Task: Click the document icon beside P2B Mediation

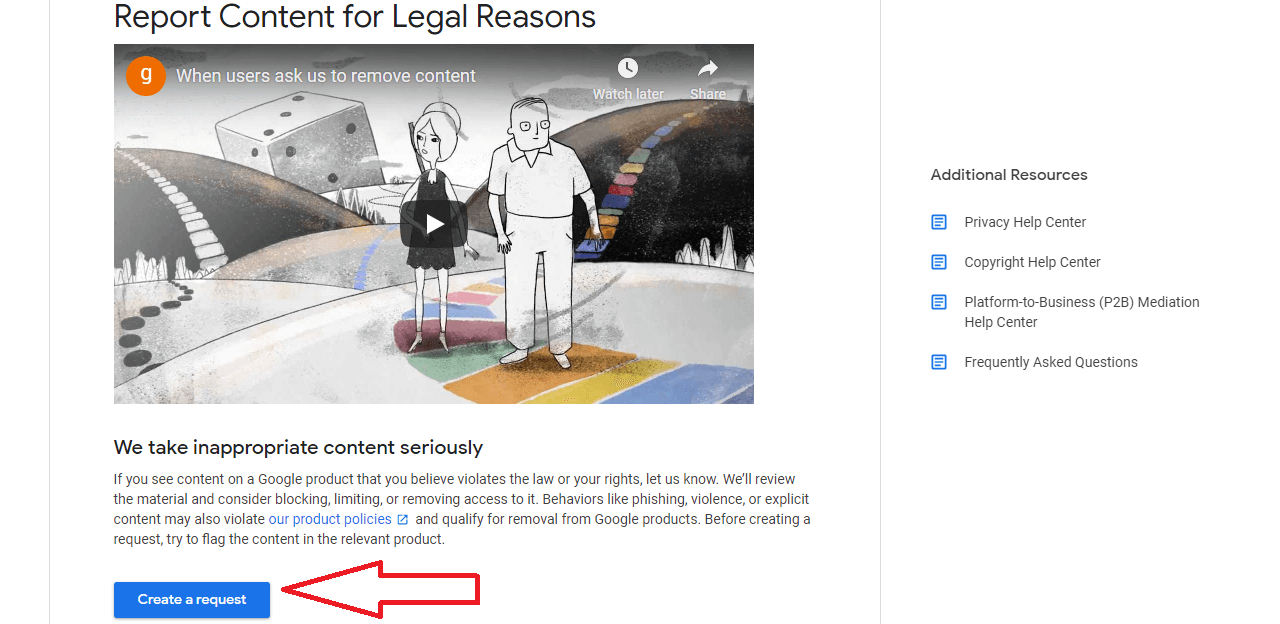Action: pyautogui.click(x=939, y=302)
